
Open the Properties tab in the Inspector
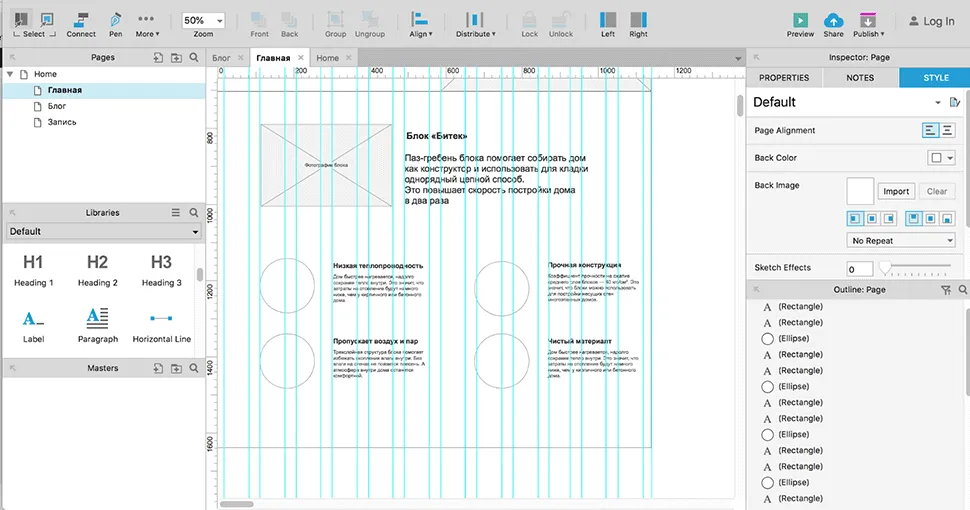pyautogui.click(x=784, y=77)
